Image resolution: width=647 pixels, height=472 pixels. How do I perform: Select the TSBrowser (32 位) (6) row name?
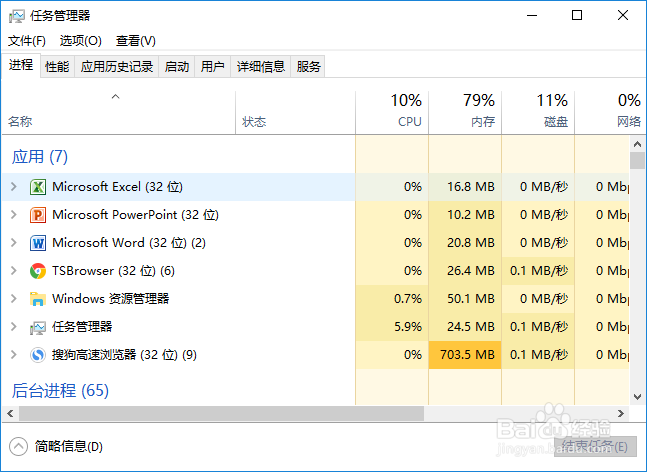pos(113,271)
